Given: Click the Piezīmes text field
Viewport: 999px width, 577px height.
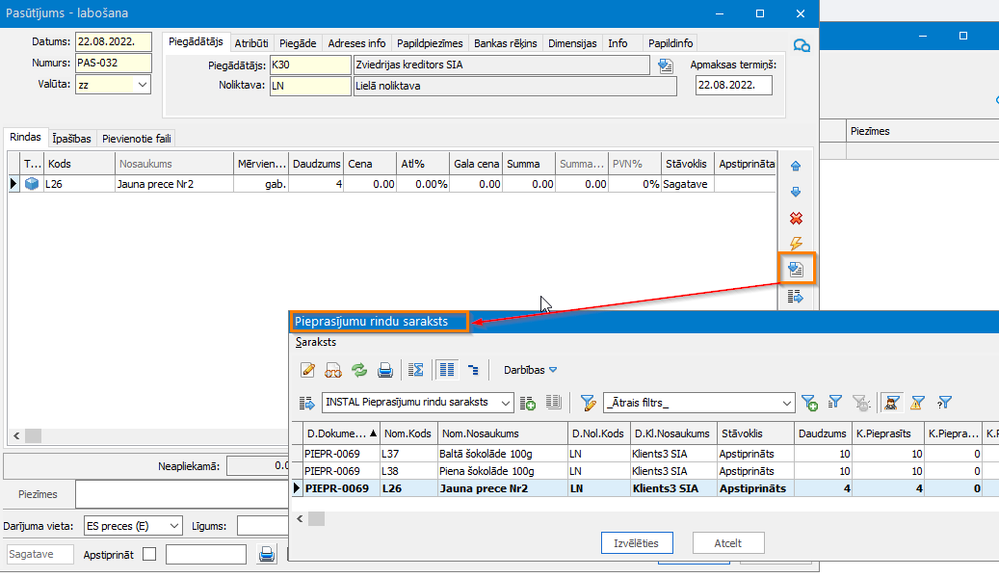Looking at the screenshot, I should click(x=180, y=494).
